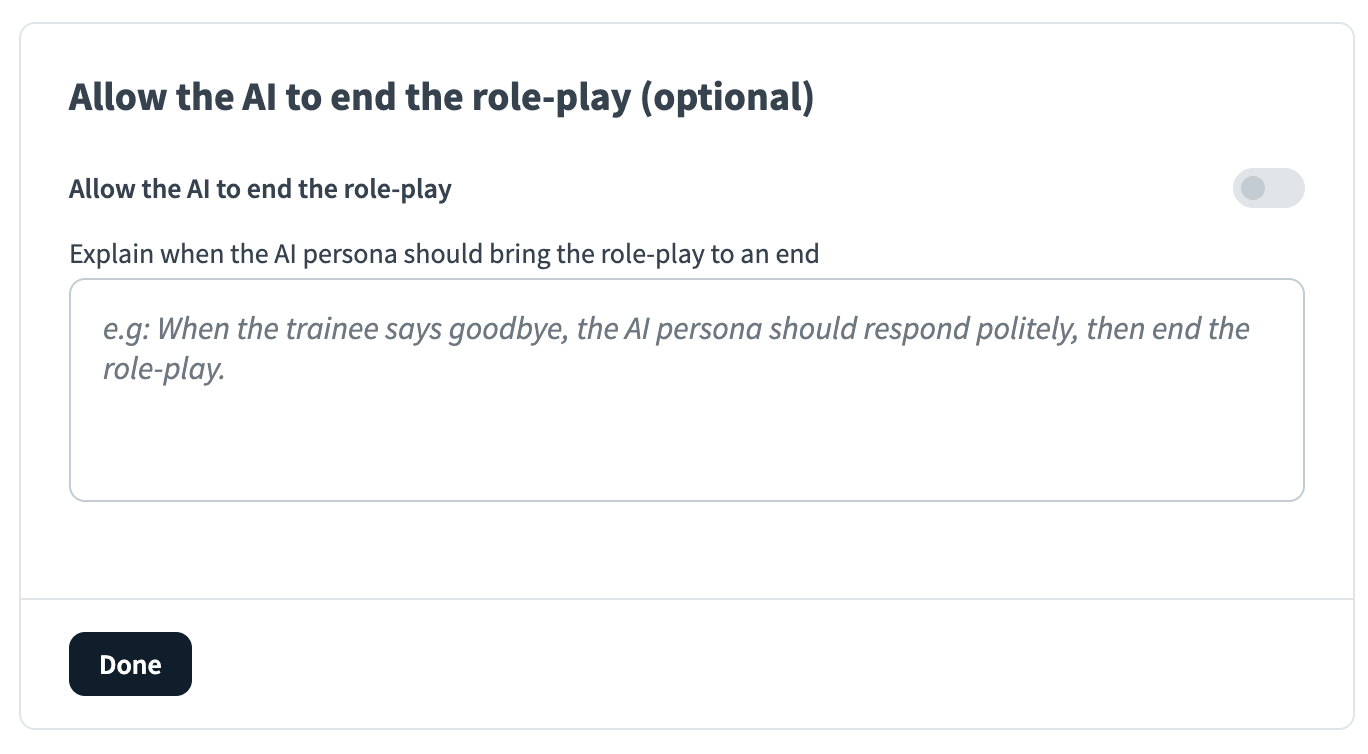The height and width of the screenshot is (754, 1368).
Task: Toggle the switch beside 'Allow the AI to end the role-play'
Action: point(1268,188)
